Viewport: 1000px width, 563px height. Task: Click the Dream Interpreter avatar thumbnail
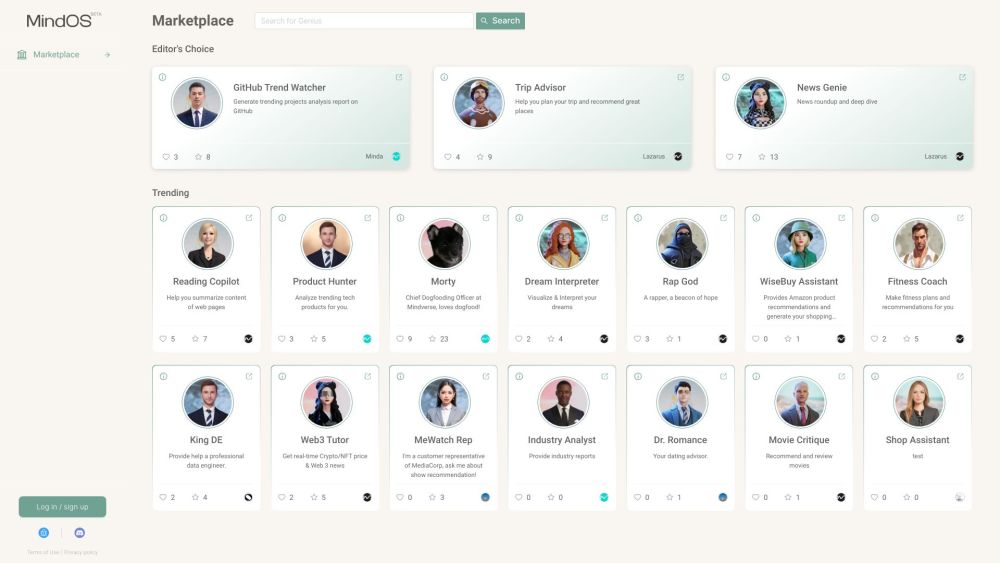563,244
